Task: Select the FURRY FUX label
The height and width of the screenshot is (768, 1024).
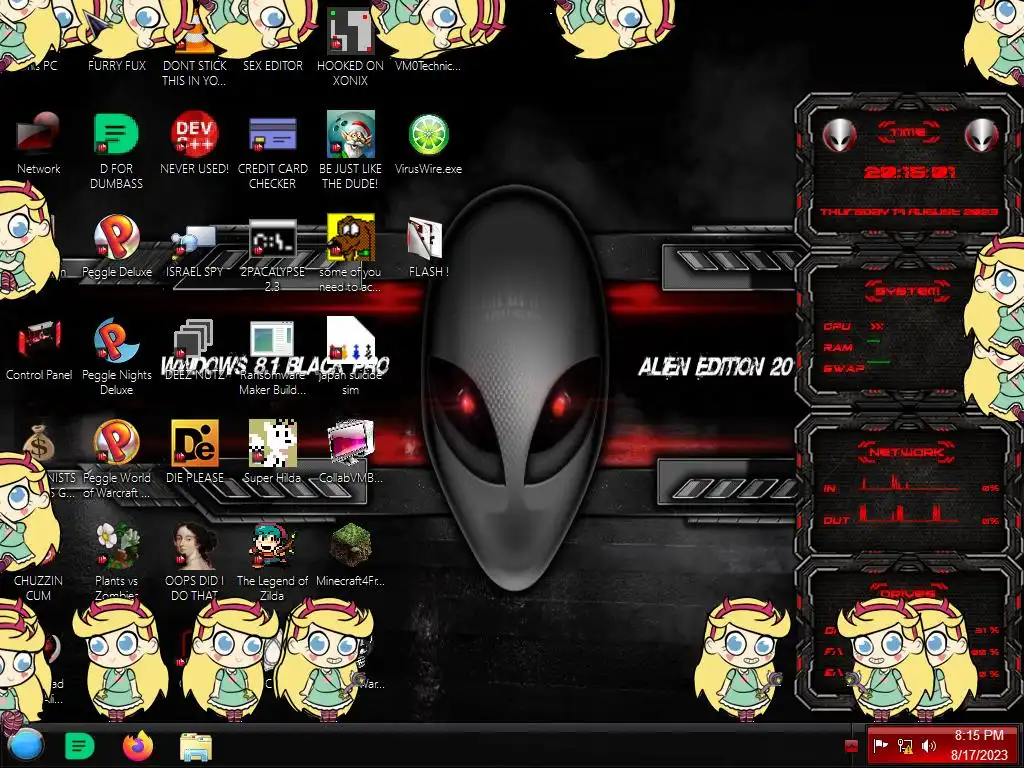Action: coord(116,65)
